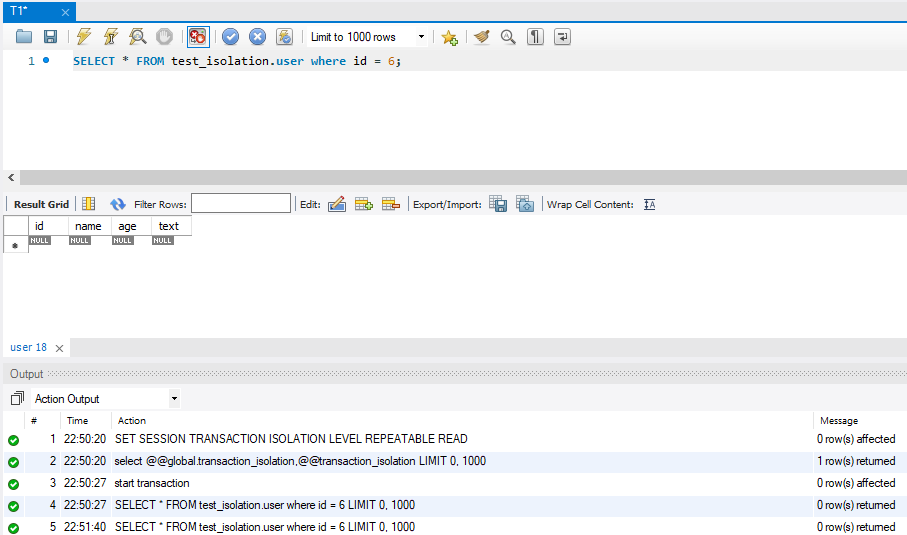Beautify the SQL with broom icon
The height and width of the screenshot is (535, 907).
(x=481, y=36)
